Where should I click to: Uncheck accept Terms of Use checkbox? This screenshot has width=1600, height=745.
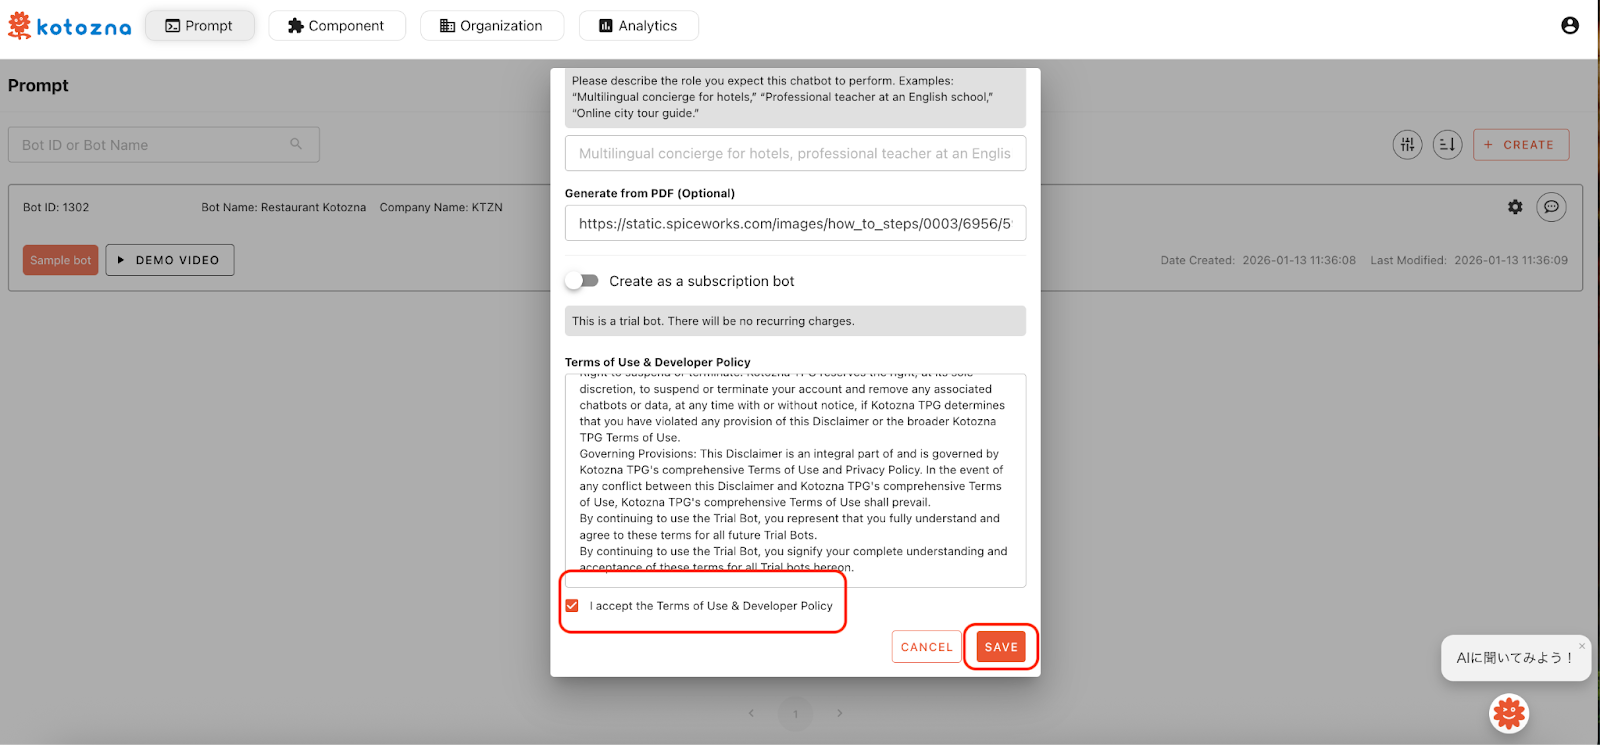click(572, 606)
